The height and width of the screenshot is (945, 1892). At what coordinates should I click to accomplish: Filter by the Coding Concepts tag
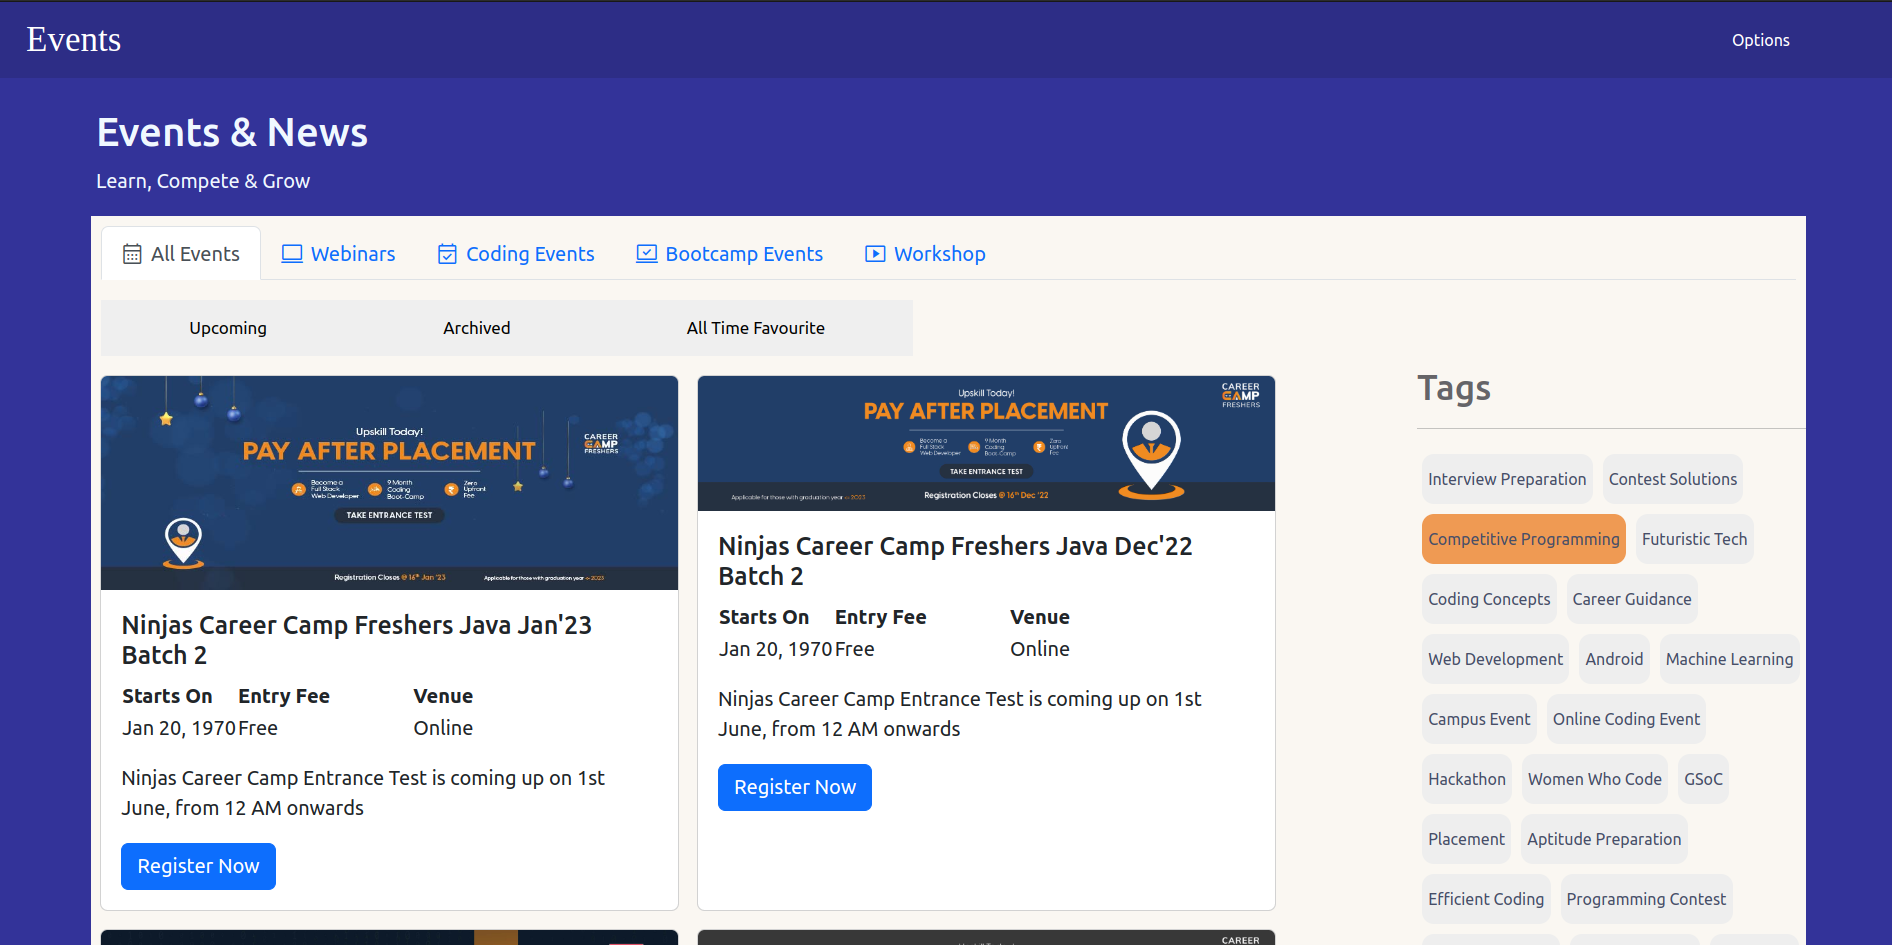[x=1489, y=599]
